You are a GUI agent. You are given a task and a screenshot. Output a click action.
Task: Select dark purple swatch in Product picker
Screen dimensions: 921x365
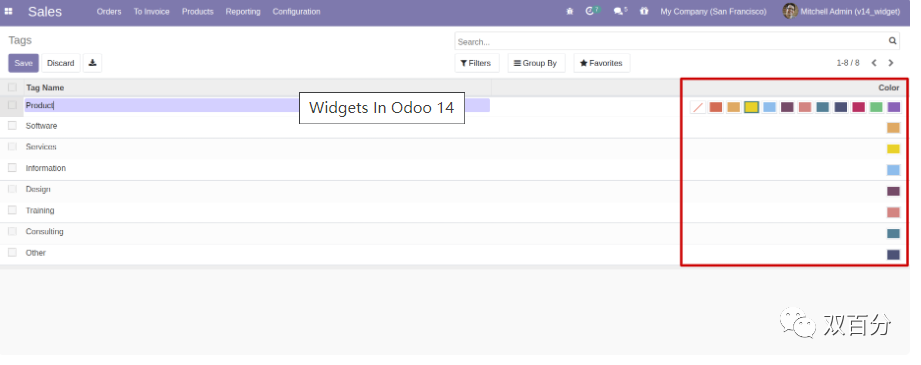click(787, 107)
